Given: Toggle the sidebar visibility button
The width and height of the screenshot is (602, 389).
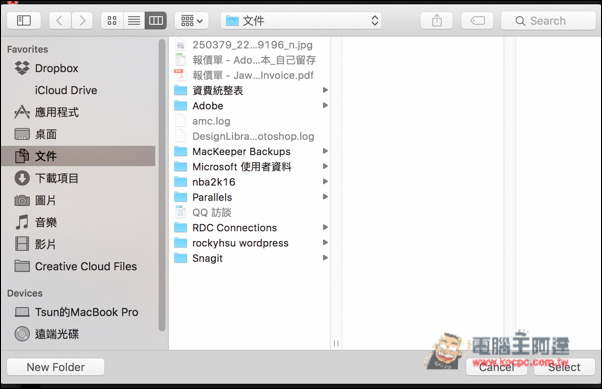Looking at the screenshot, I should pyautogui.click(x=24, y=20).
